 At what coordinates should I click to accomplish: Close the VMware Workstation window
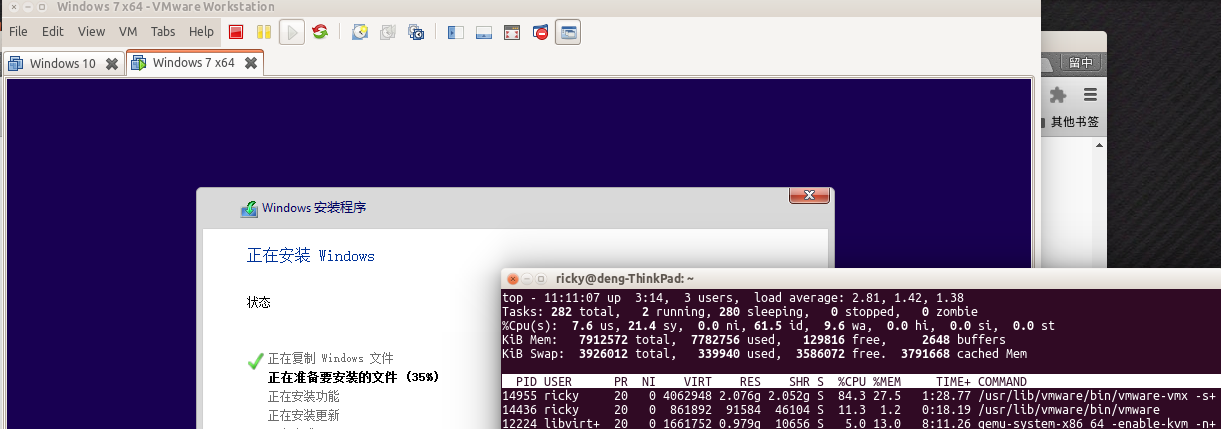[13, 6]
